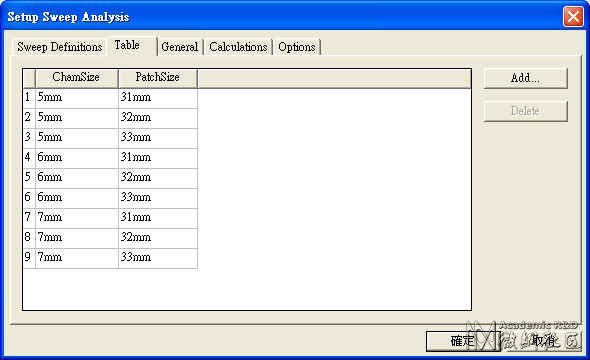Click the greyed-out Delete button
590x360 pixels.
click(x=525, y=111)
